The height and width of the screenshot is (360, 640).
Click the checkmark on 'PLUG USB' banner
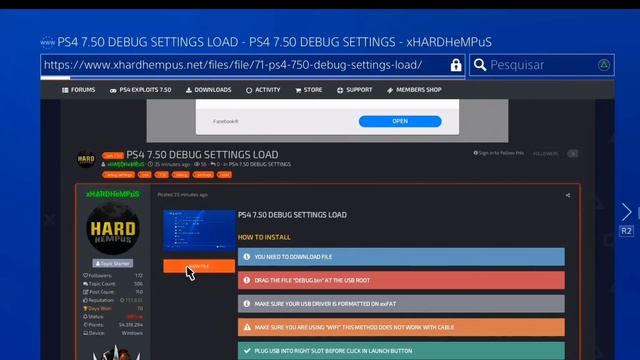point(247,351)
